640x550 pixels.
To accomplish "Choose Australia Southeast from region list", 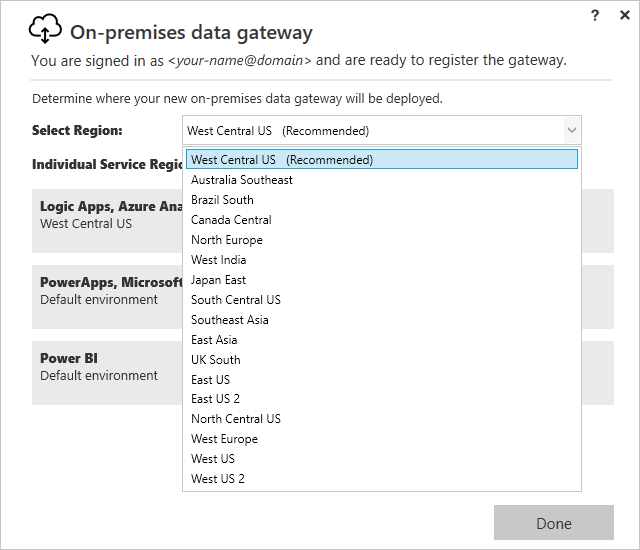I will pyautogui.click(x=242, y=180).
